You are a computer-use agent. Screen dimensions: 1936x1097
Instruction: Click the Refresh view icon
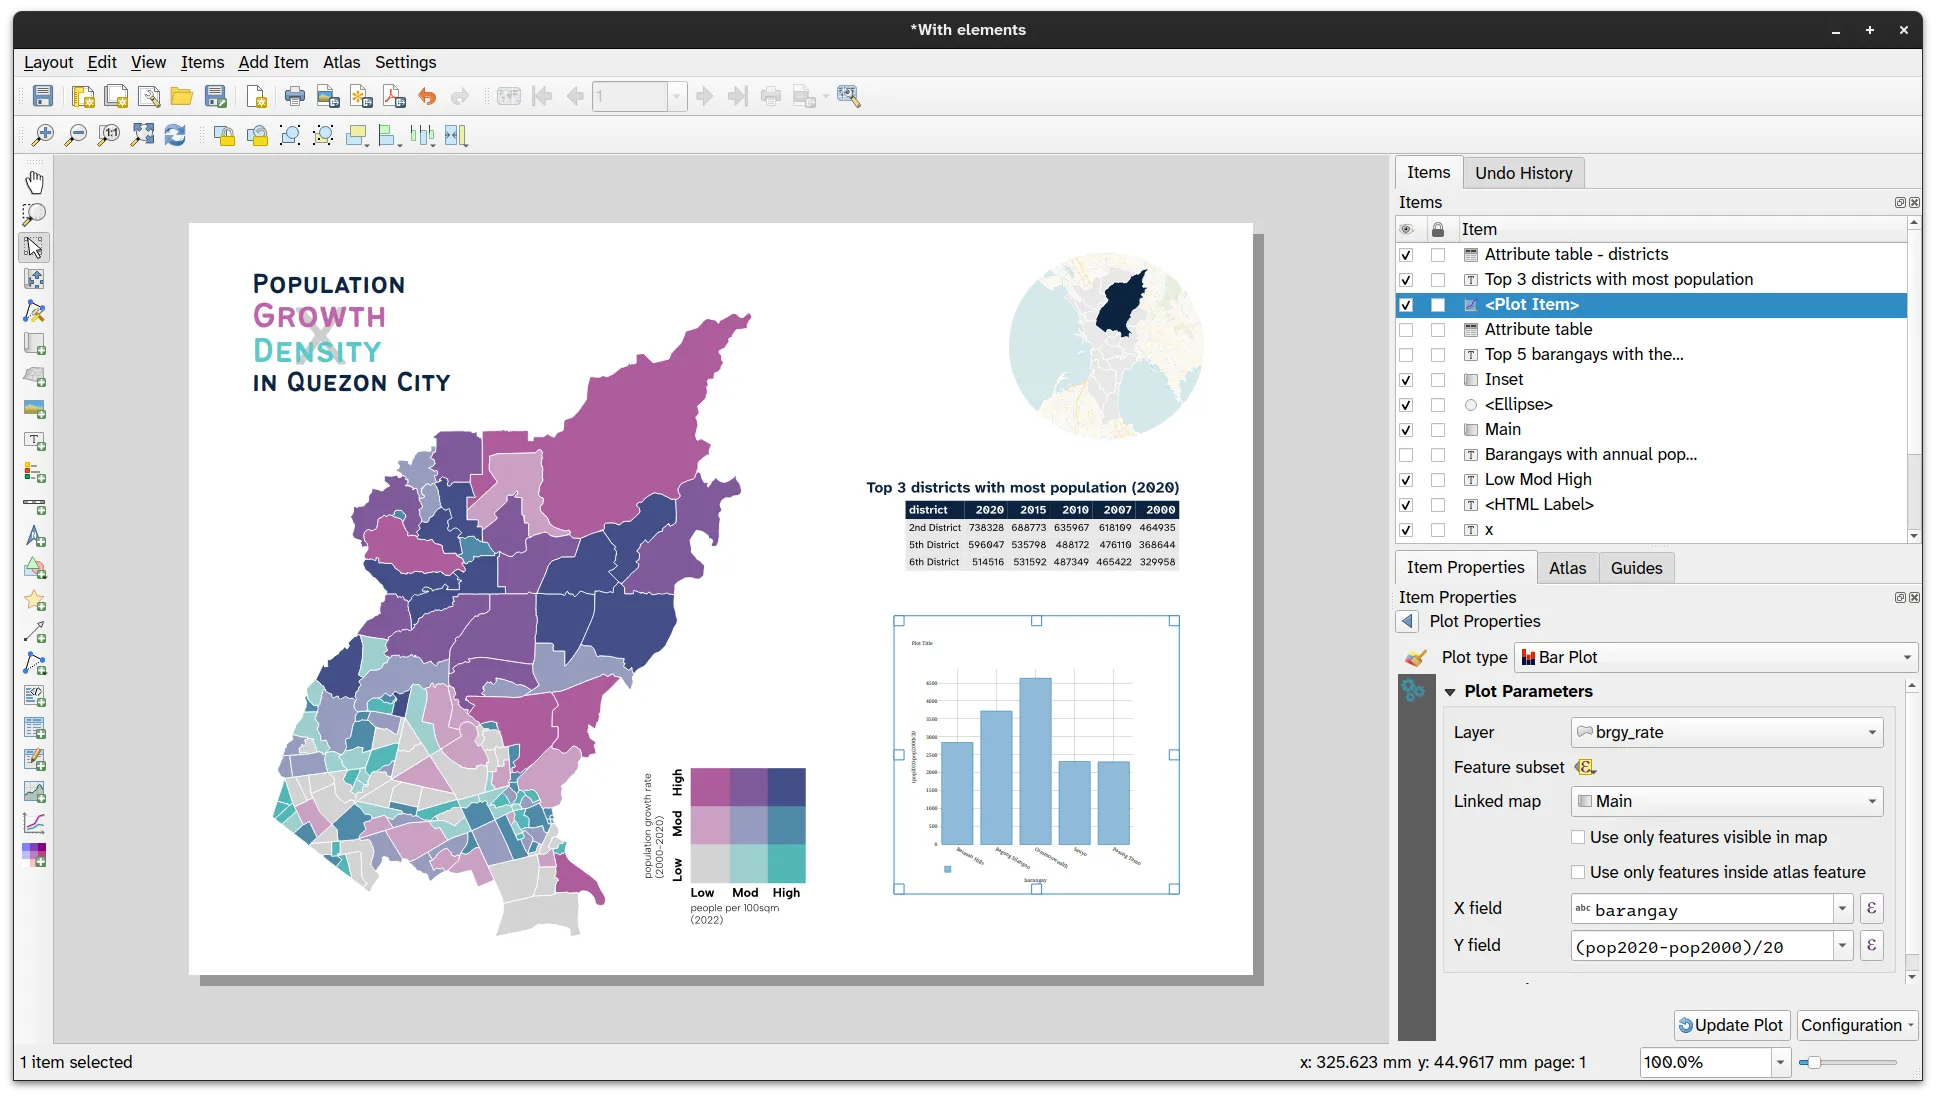(175, 135)
